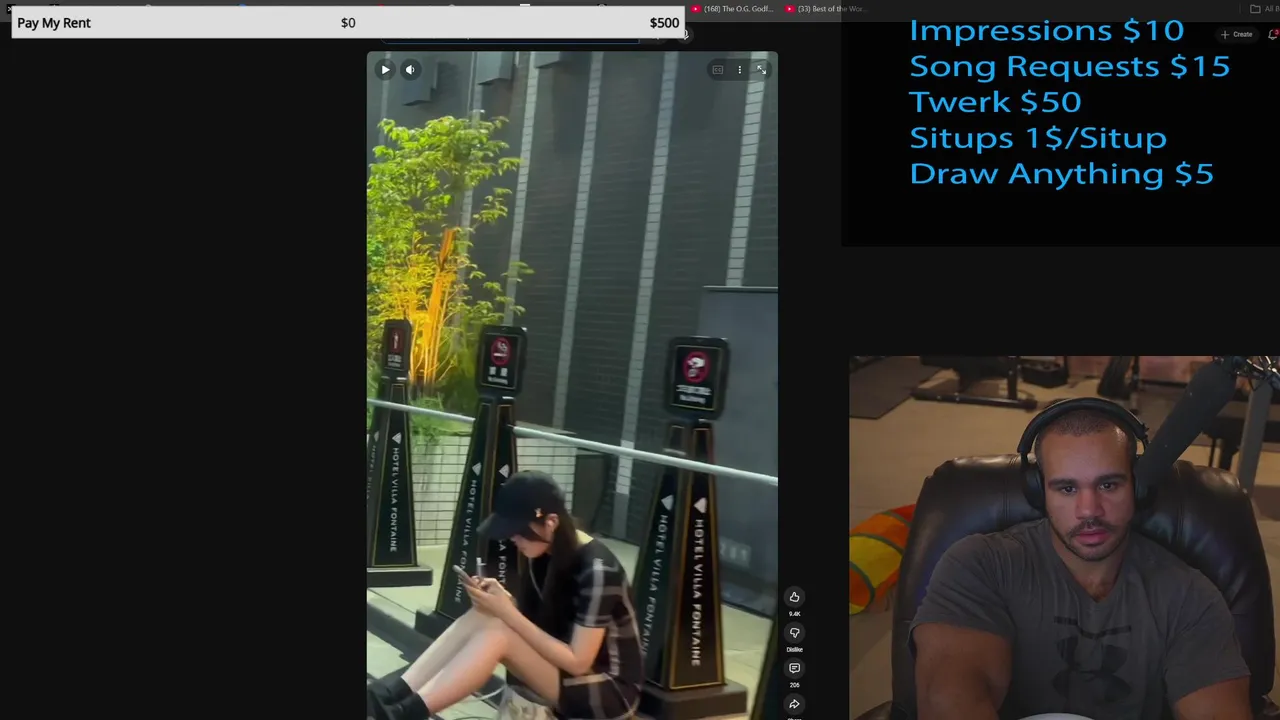Viewport: 1280px width, 720px height.
Task: Dislike the Short with thumbs down
Action: (x=794, y=632)
